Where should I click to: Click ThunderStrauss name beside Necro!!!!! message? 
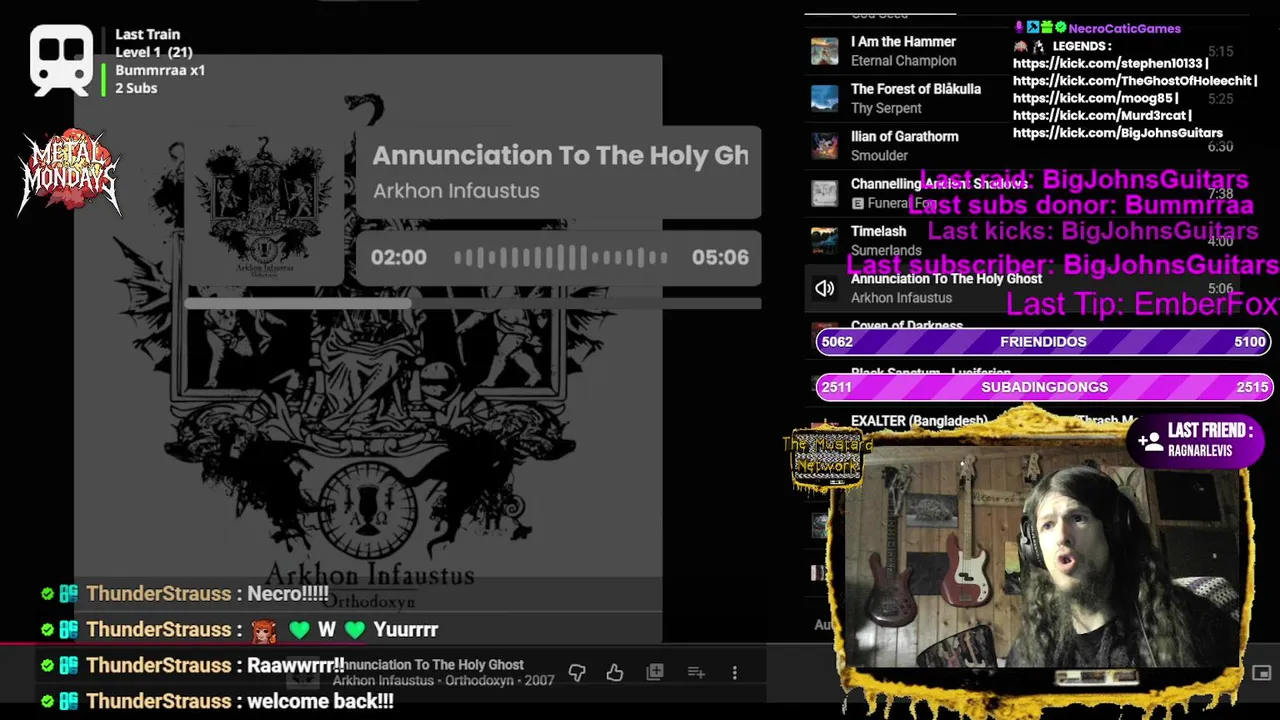point(159,594)
